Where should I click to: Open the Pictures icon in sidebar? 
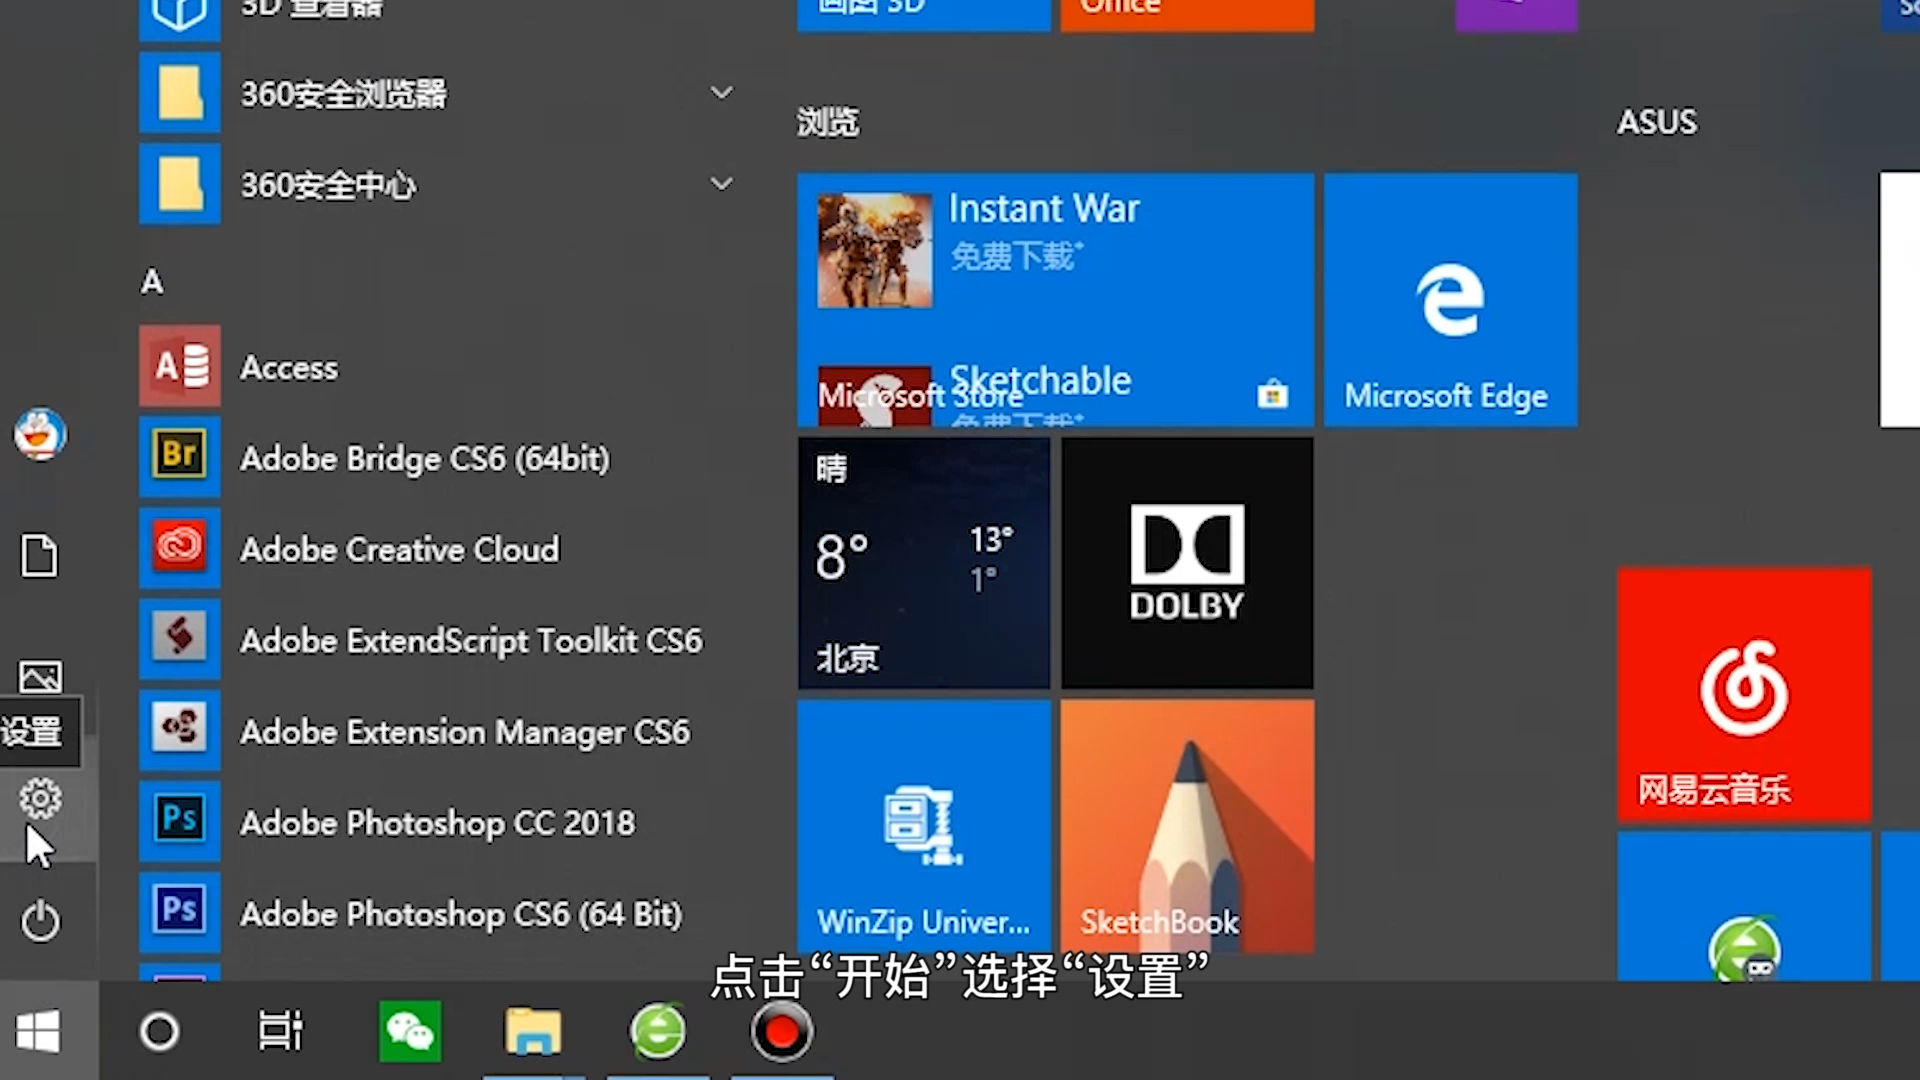(x=40, y=677)
